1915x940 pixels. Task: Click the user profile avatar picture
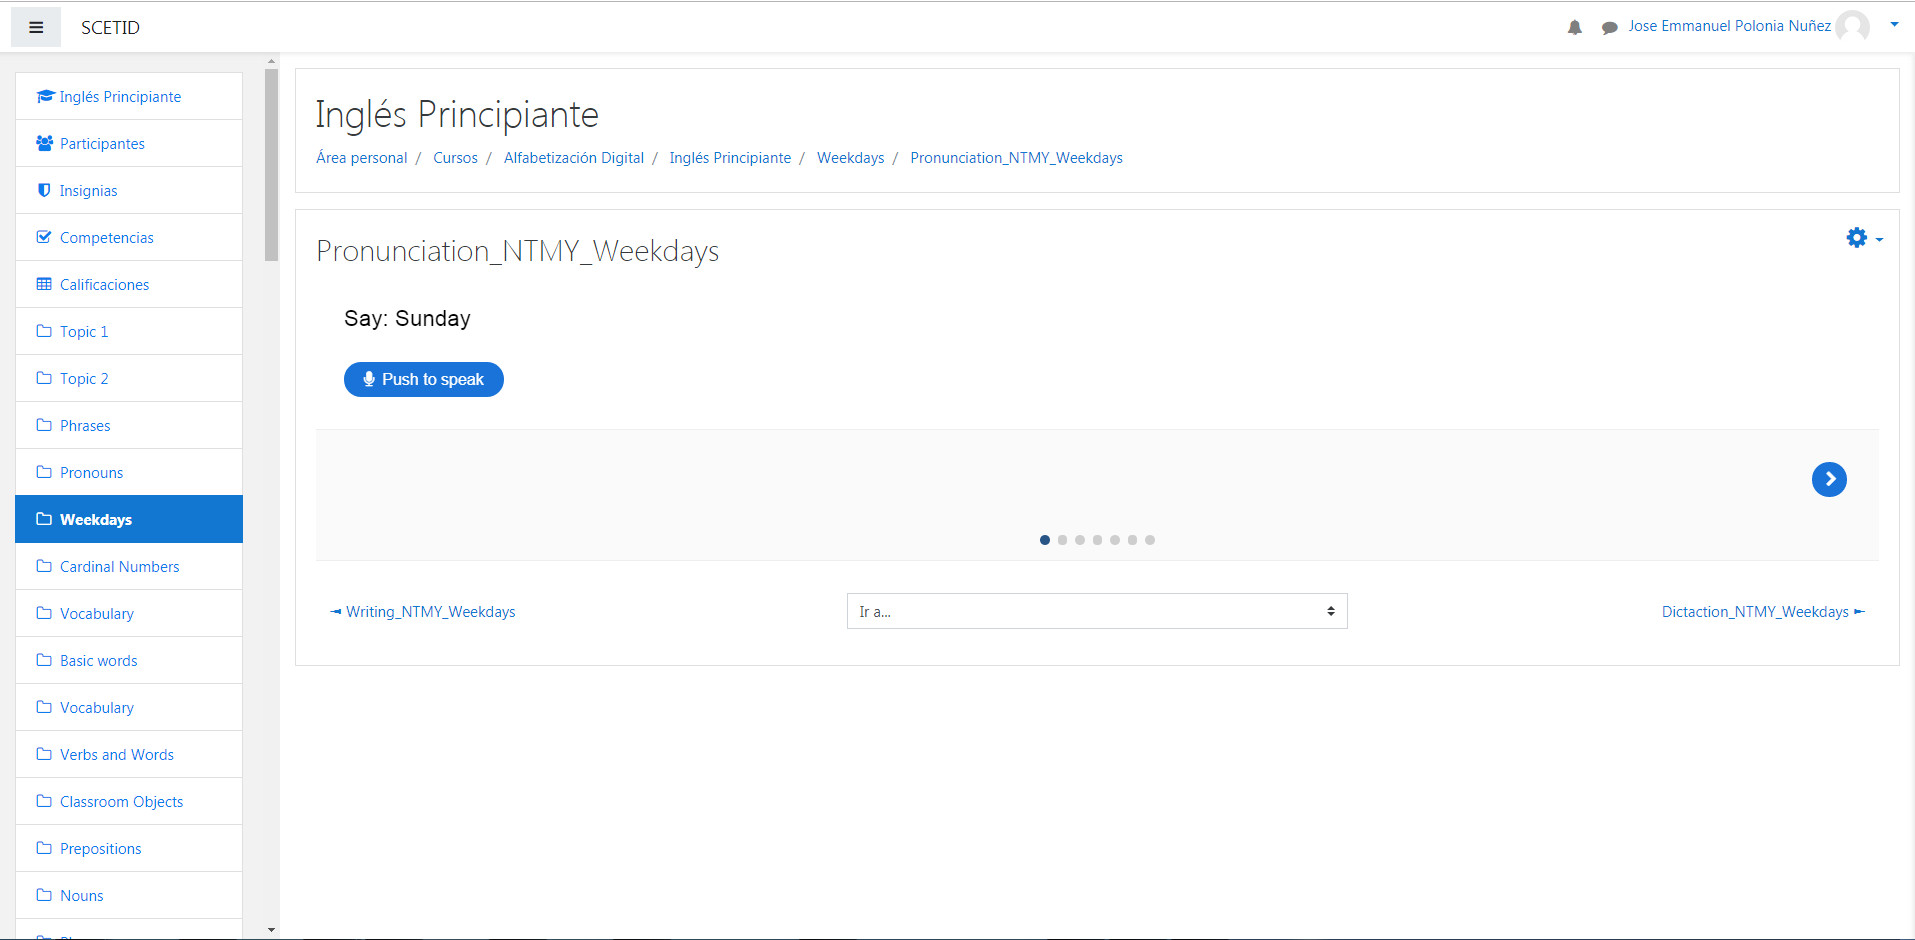tap(1852, 26)
